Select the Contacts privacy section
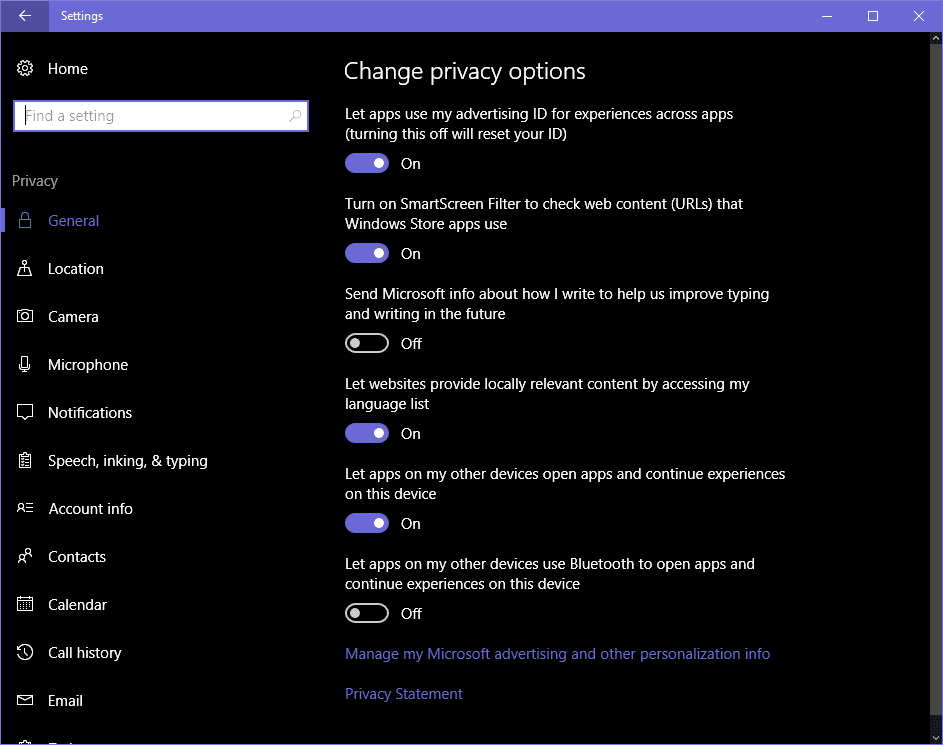The image size is (943, 745). 77,556
